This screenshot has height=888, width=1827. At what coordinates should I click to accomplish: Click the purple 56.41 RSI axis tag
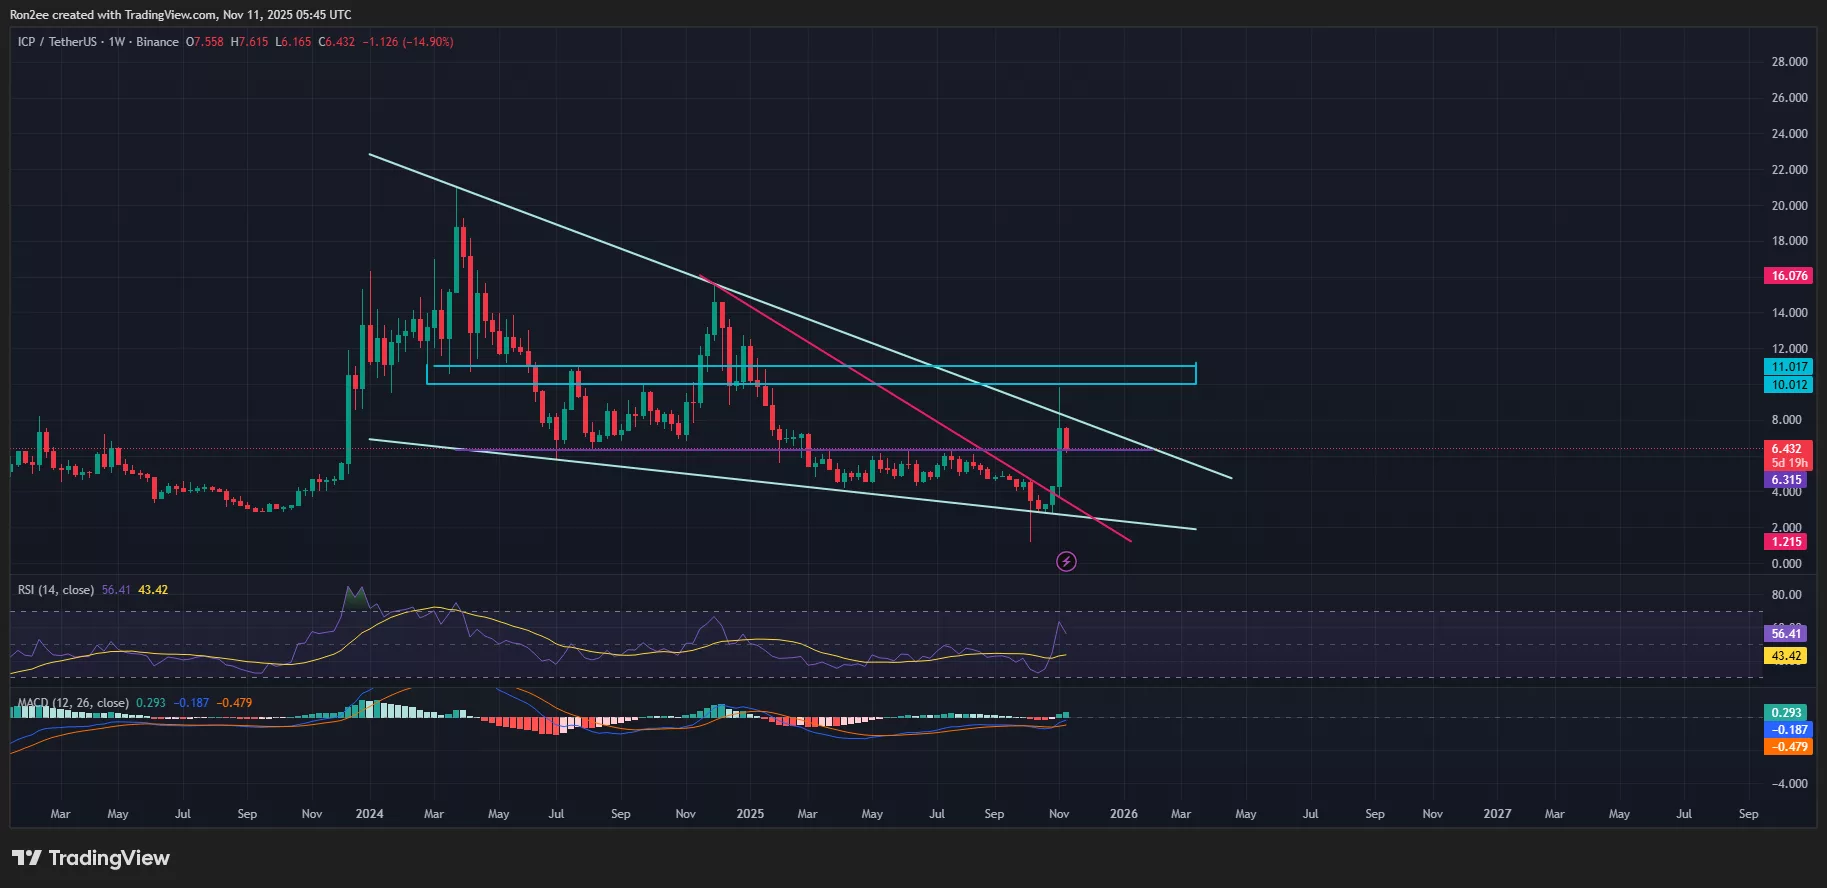coord(1786,634)
